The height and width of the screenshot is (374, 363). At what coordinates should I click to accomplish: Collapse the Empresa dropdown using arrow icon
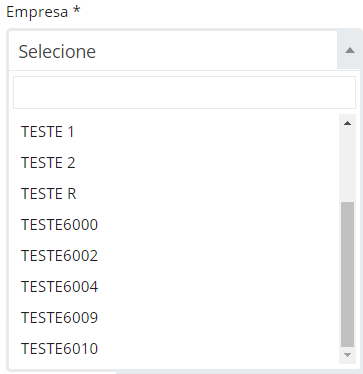(x=349, y=51)
